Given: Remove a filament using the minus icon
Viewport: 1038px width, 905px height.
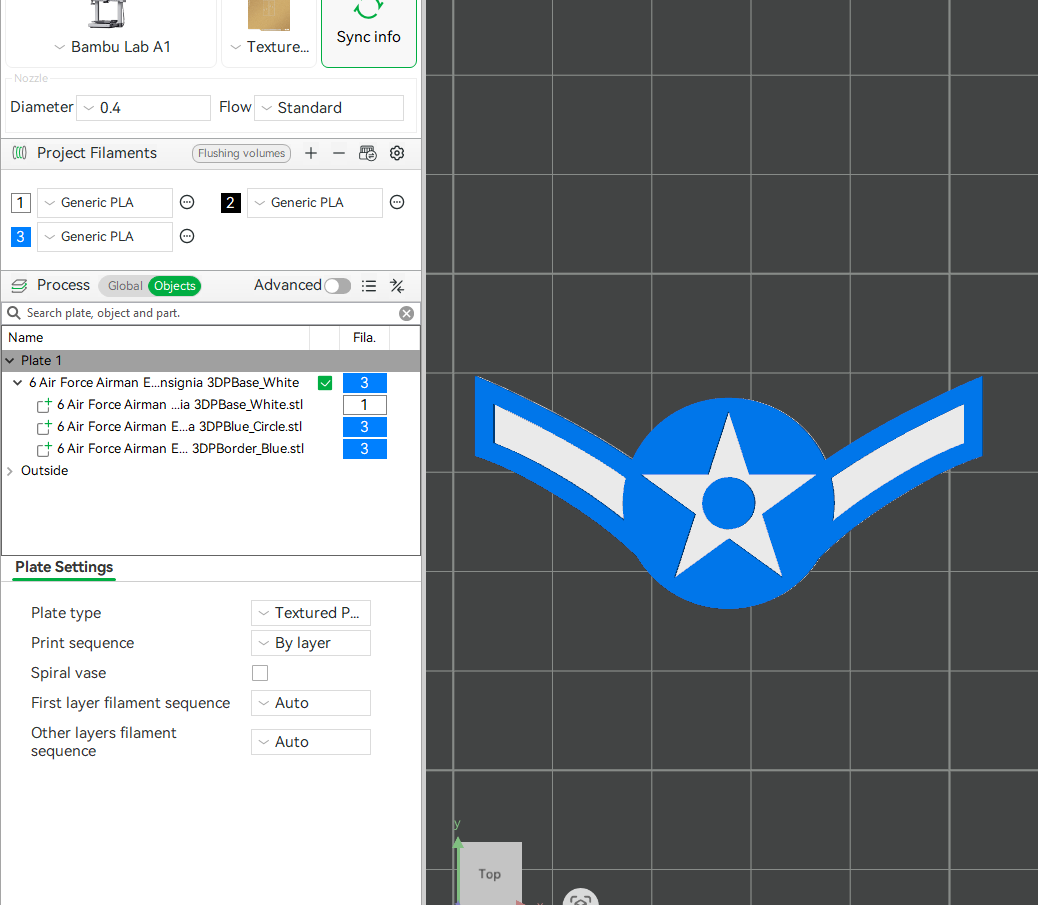Looking at the screenshot, I should pos(339,153).
